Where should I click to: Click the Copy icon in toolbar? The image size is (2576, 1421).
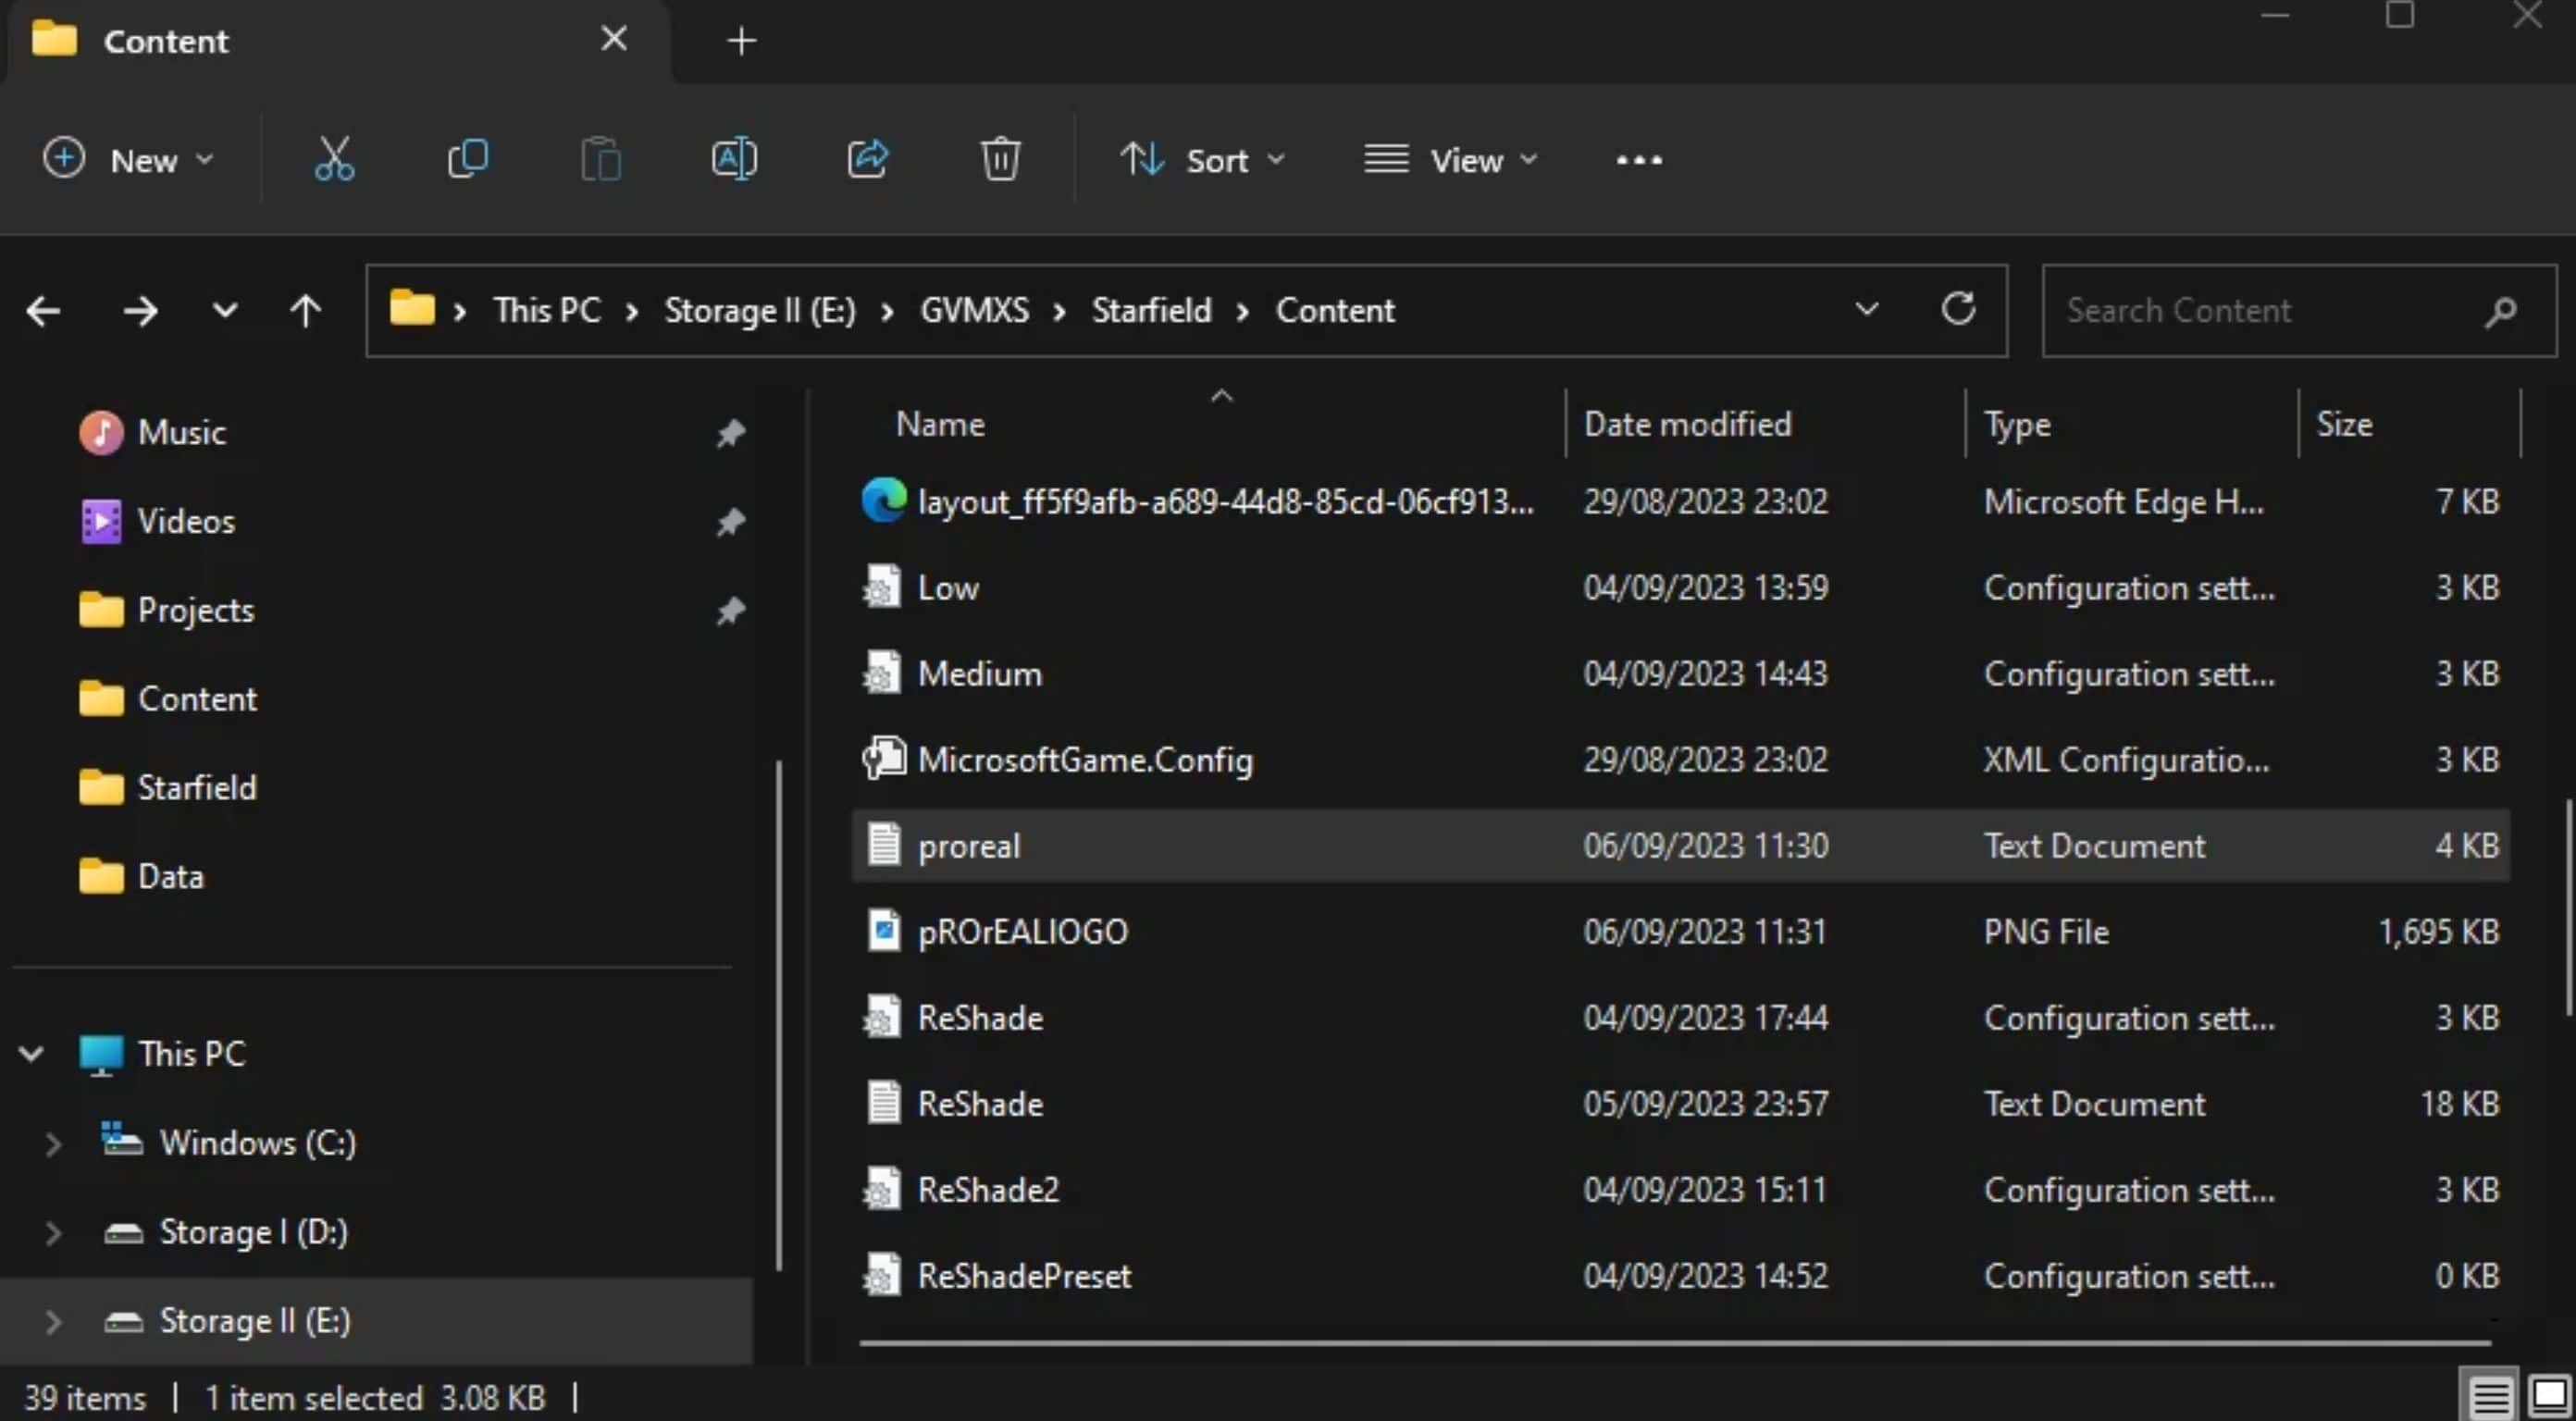coord(467,159)
